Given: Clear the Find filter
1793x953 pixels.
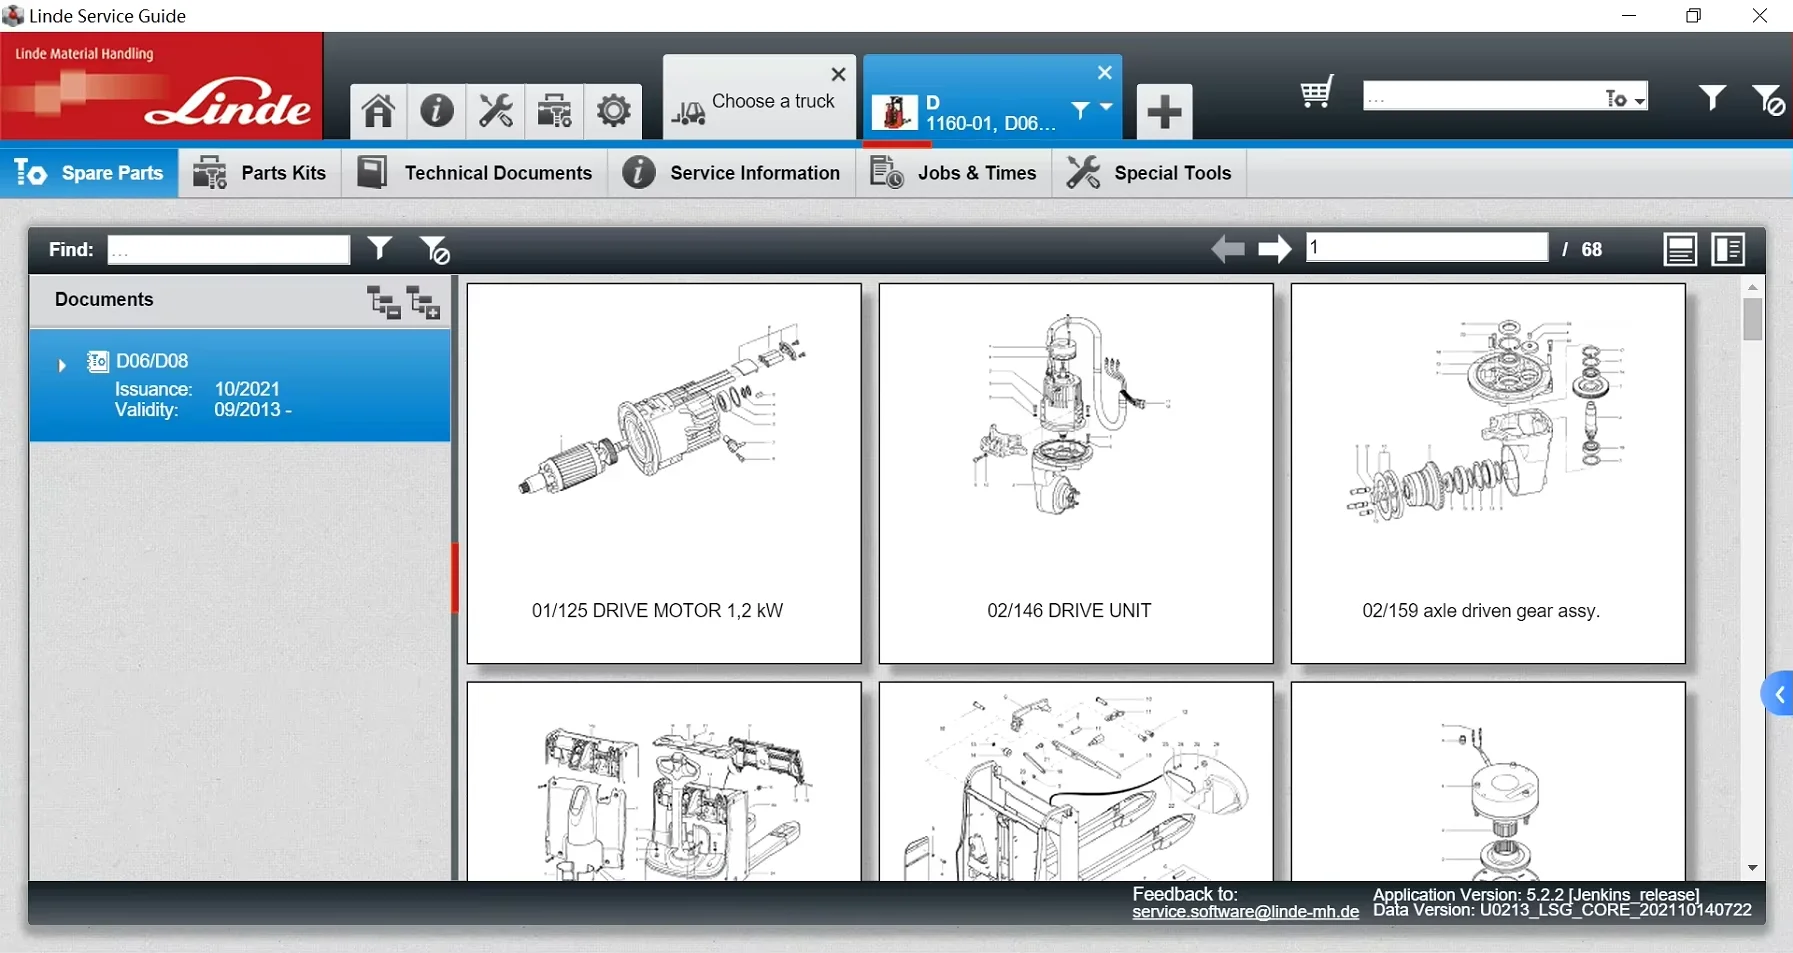Looking at the screenshot, I should pos(435,250).
